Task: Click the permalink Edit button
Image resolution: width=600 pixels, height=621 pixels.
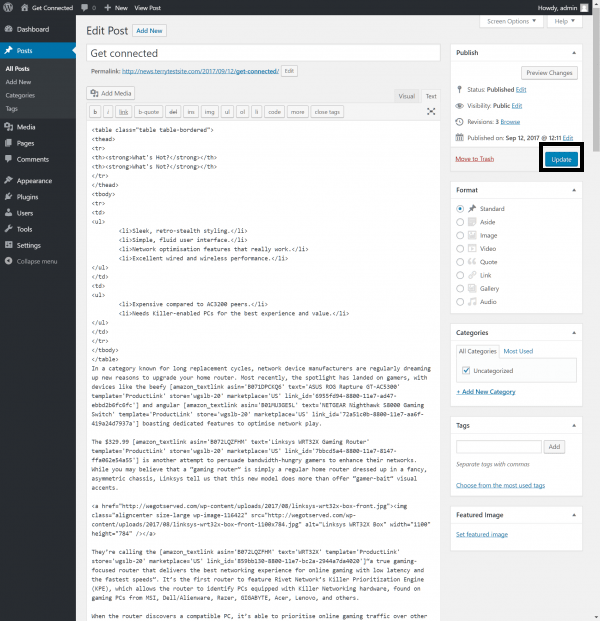Action: click(x=289, y=71)
